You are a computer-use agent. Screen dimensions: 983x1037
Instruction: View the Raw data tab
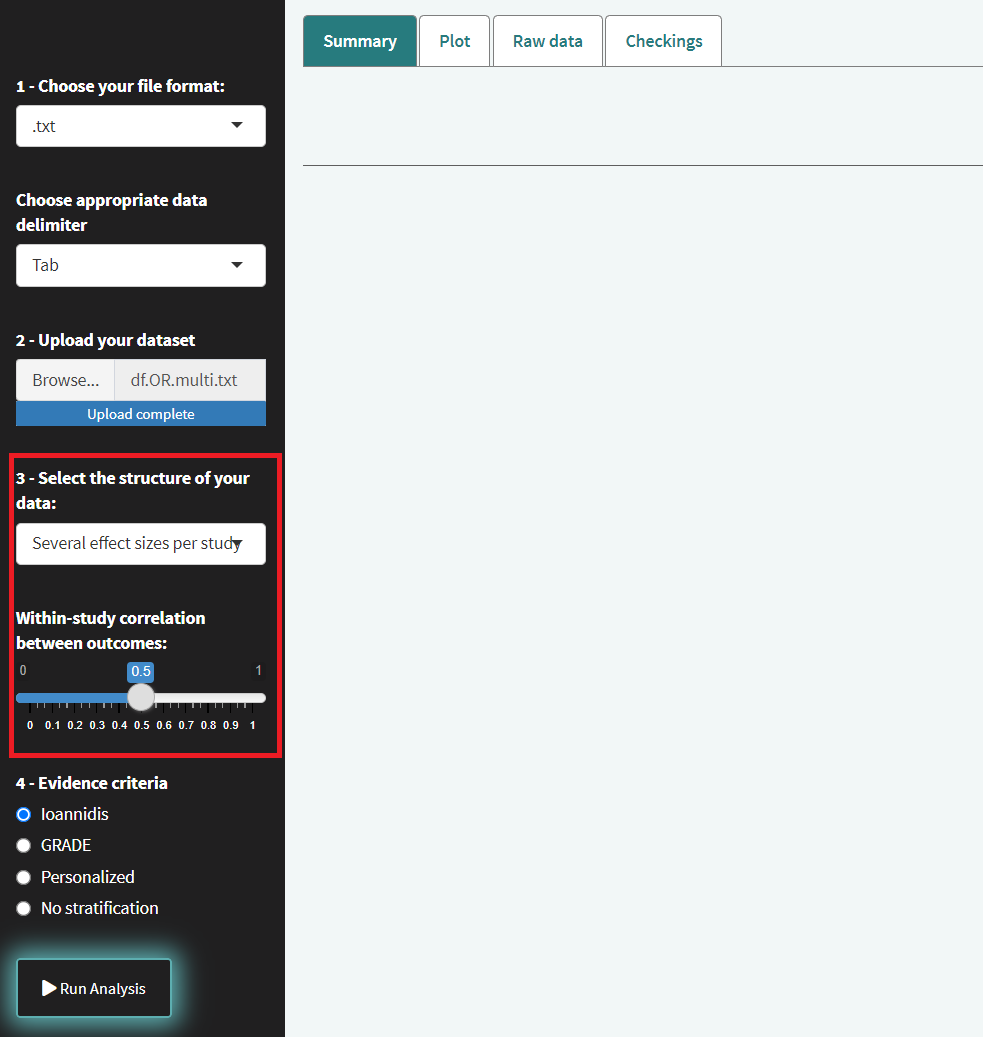coord(547,41)
